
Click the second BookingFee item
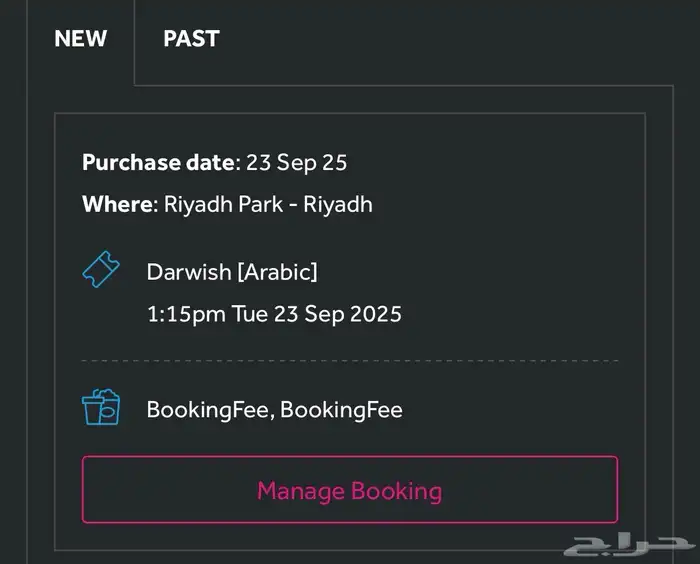pyautogui.click(x=341, y=409)
